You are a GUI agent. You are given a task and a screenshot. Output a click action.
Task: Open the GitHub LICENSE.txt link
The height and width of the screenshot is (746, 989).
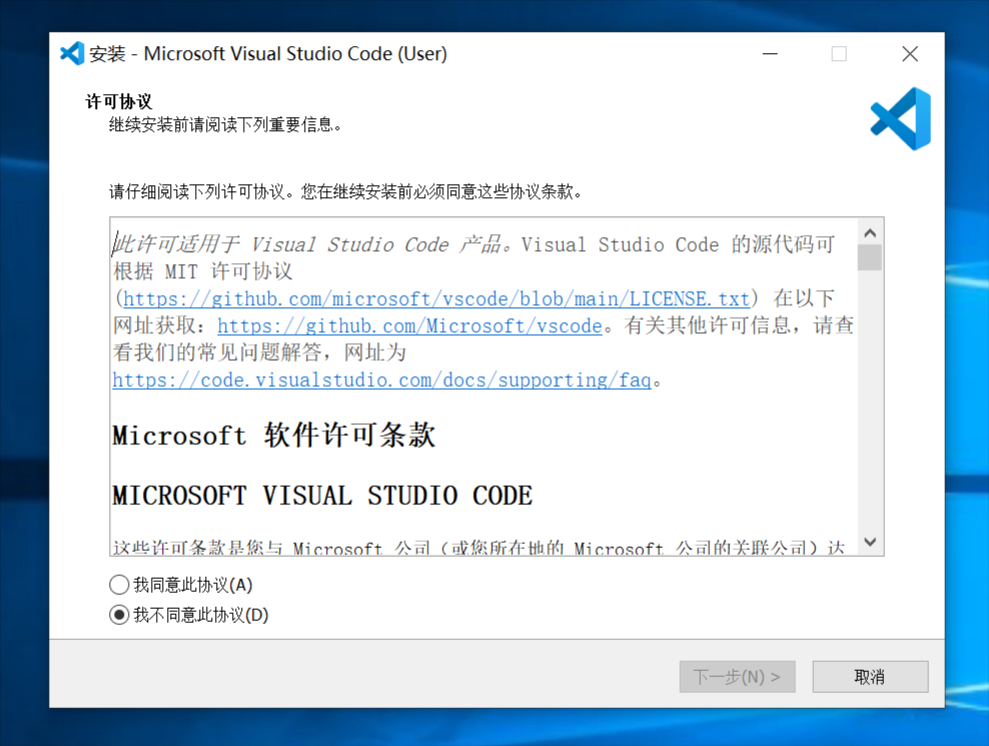coord(436,298)
